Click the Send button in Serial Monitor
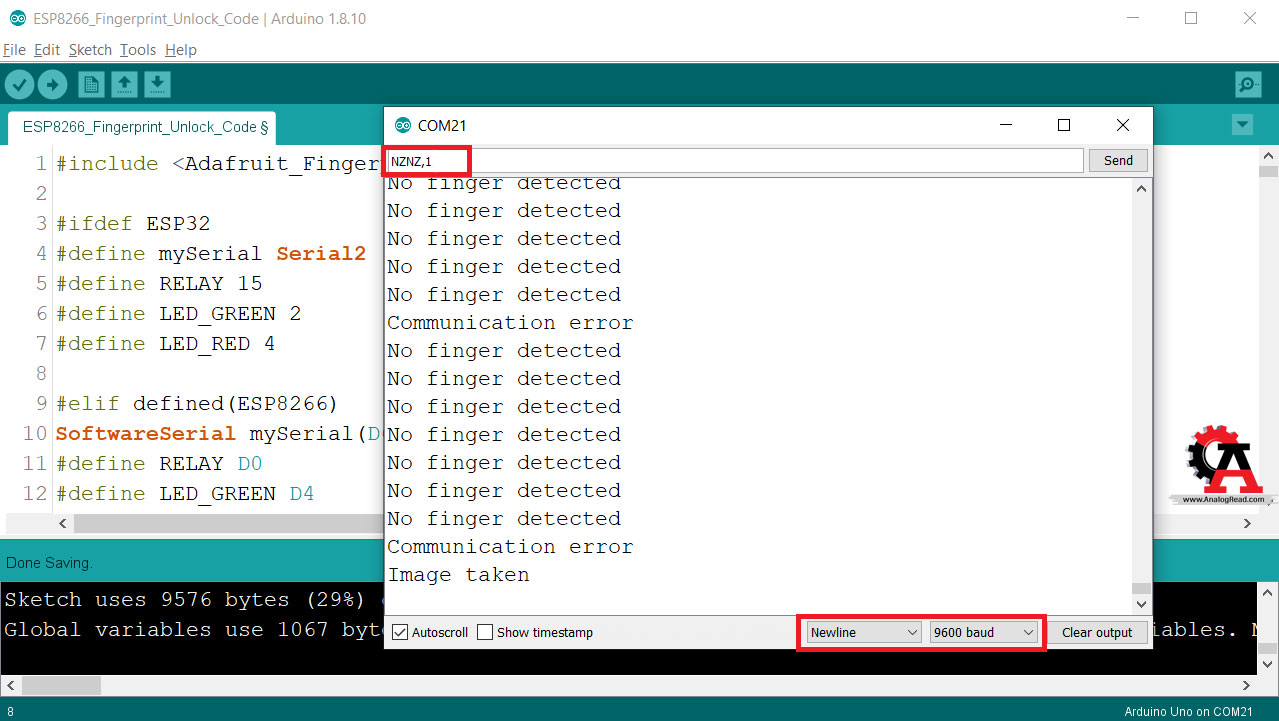The width and height of the screenshot is (1279, 721). point(1118,160)
